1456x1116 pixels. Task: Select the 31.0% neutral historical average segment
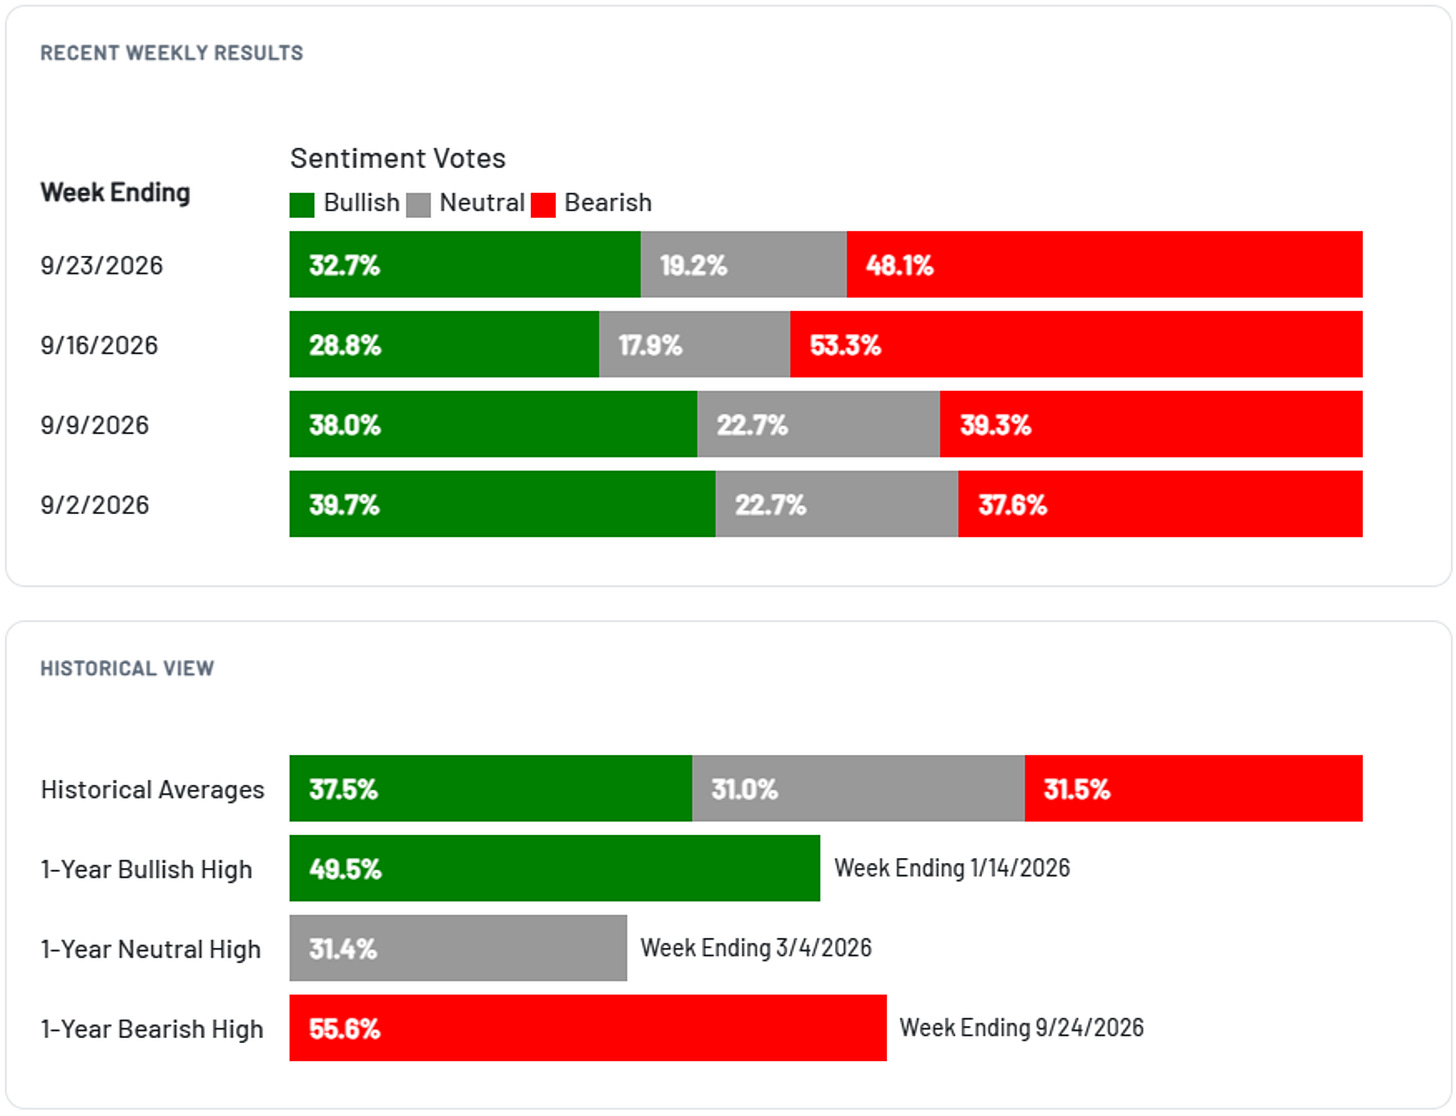coord(859,789)
